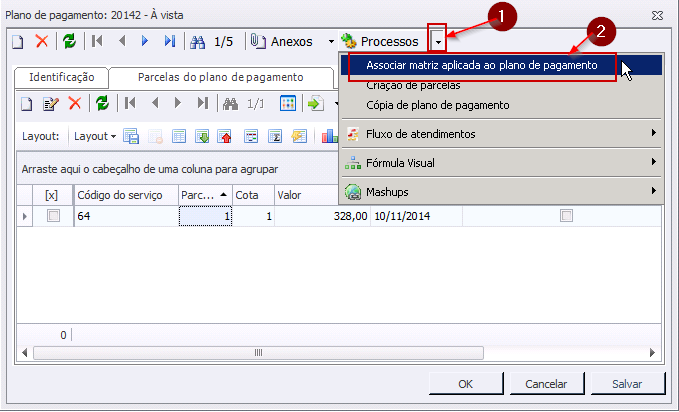Click the horizontal scrollbar thumb under the grid

tap(259, 352)
